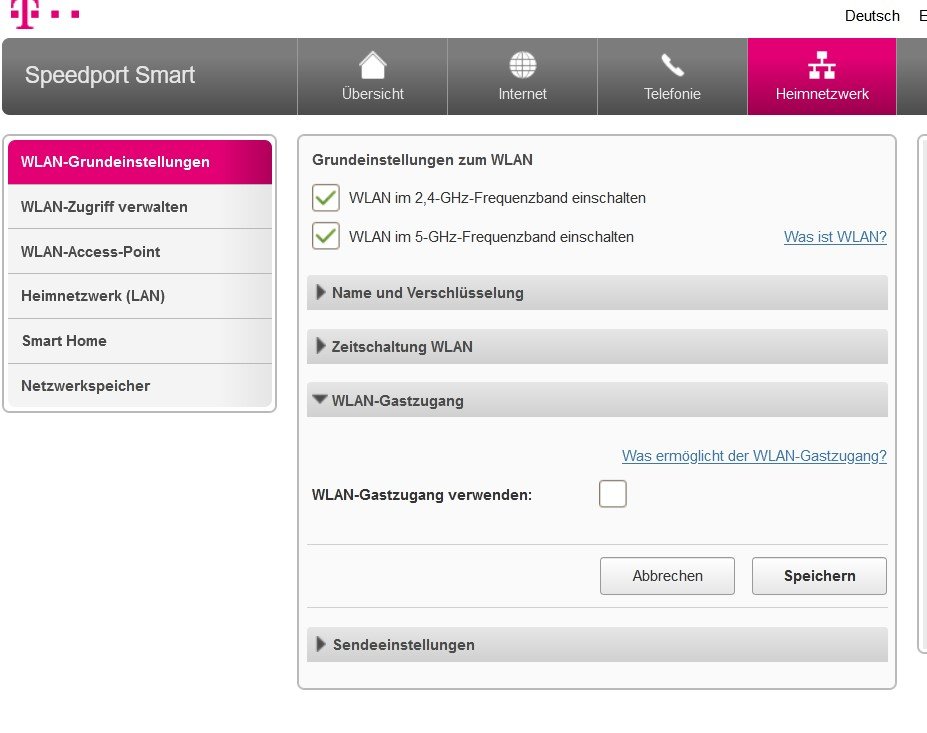
Task: Click the Speedport Smart title
Action: (110, 75)
